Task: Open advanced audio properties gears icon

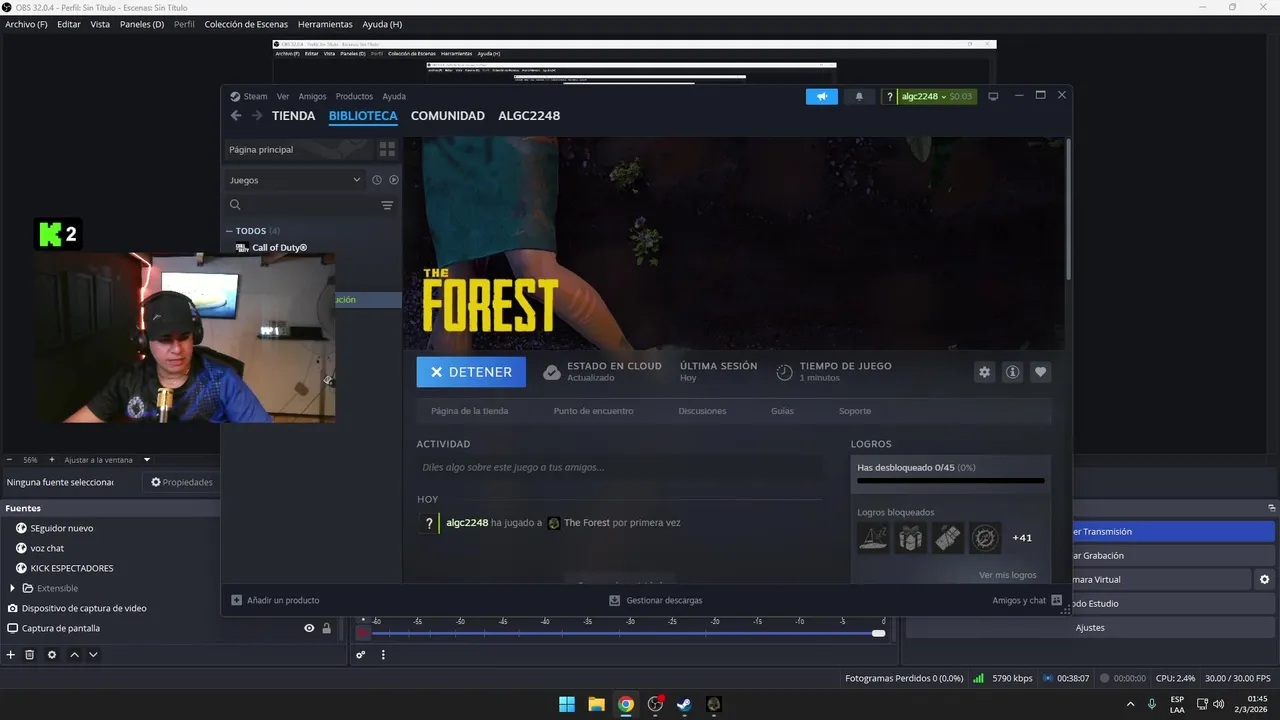Action: 361,655
